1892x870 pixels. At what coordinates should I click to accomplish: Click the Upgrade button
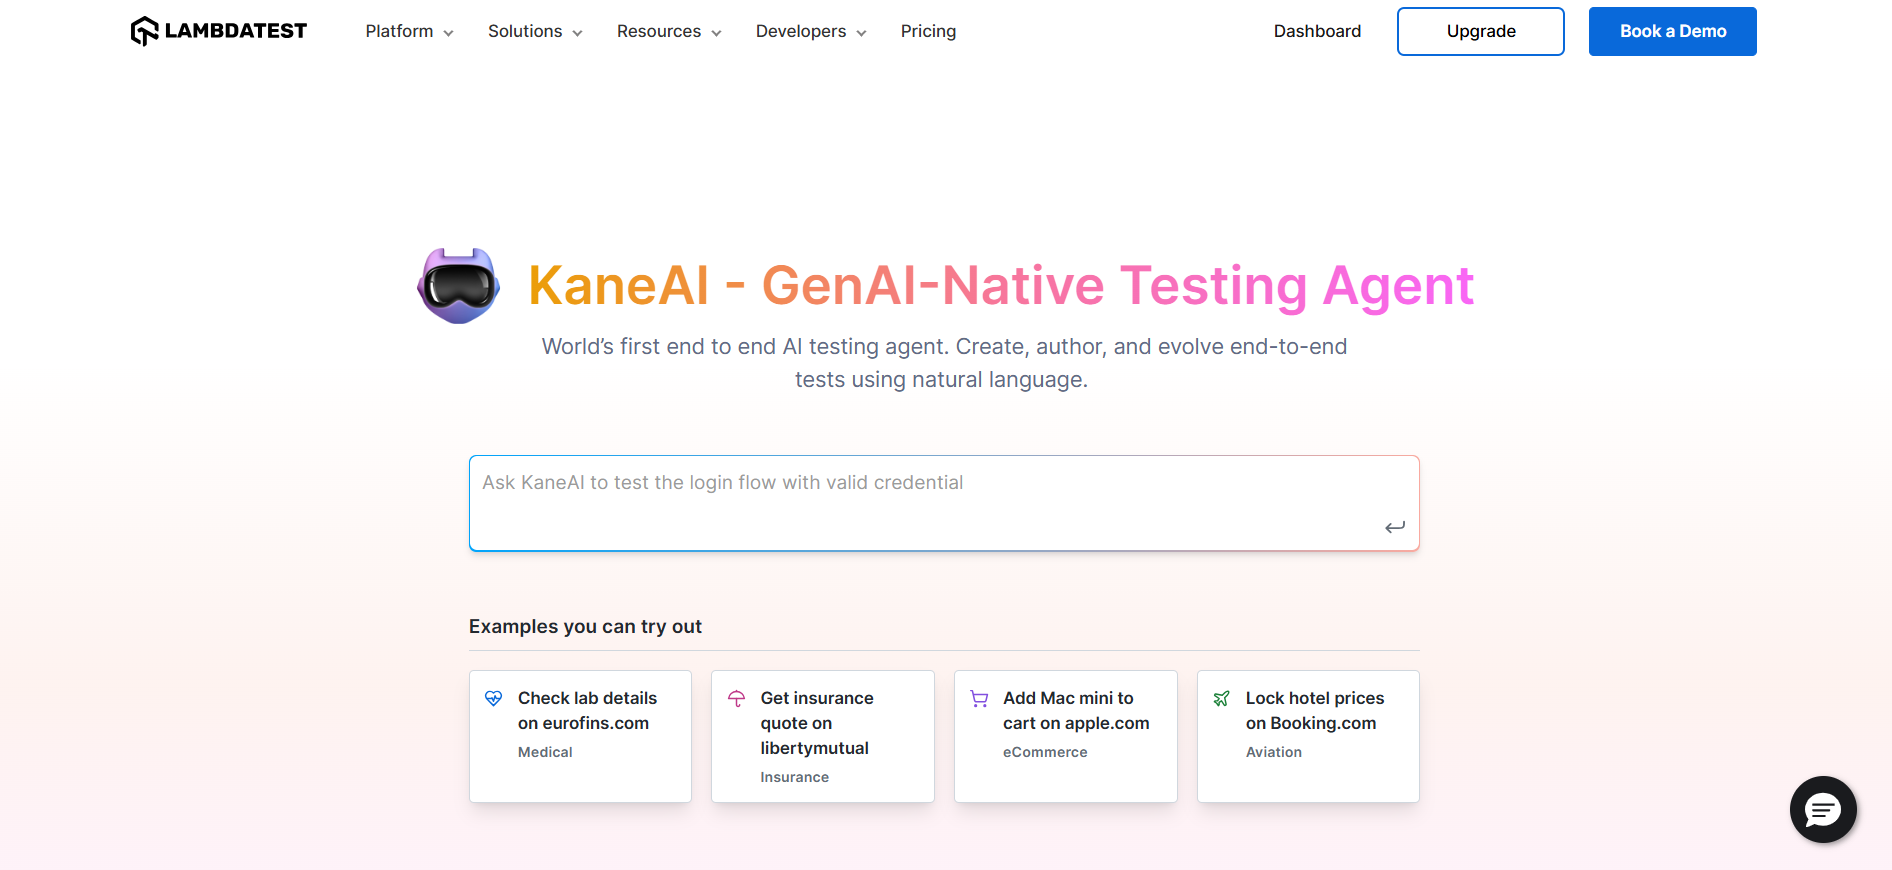click(1480, 31)
